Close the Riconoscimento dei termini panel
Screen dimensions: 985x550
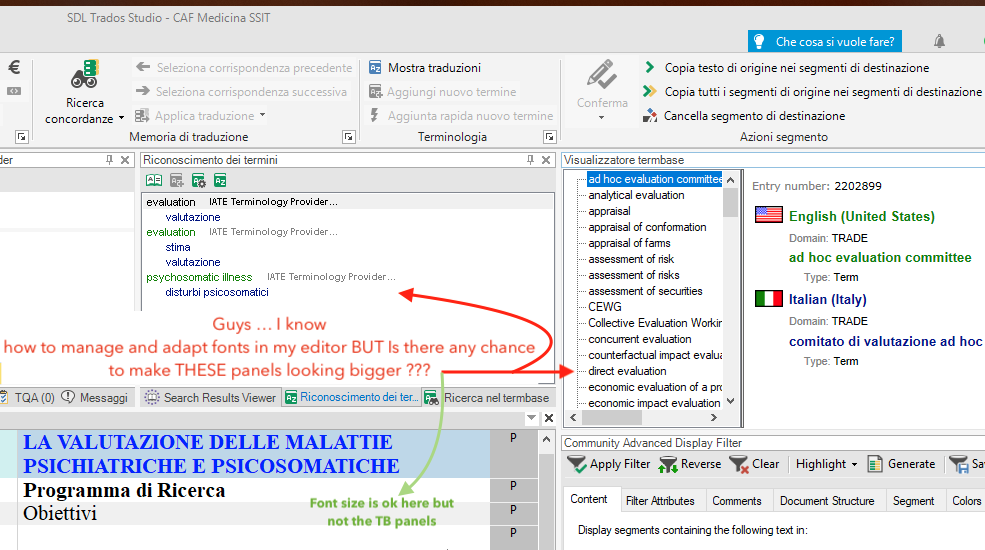click(546, 160)
